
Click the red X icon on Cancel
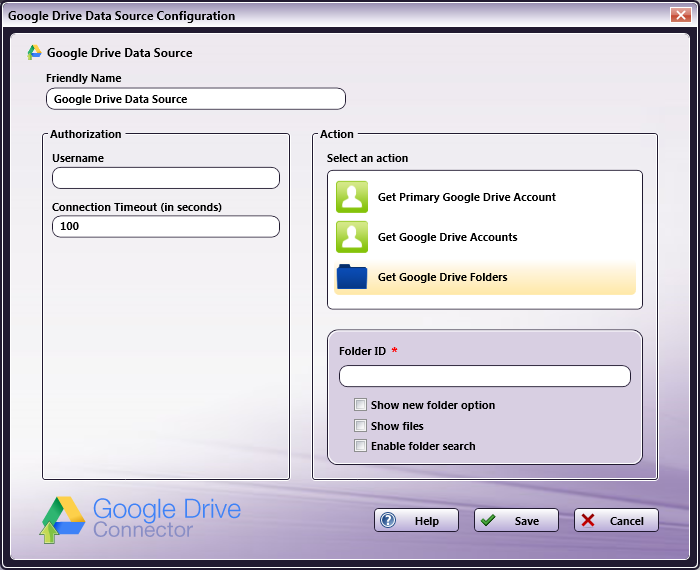click(588, 520)
